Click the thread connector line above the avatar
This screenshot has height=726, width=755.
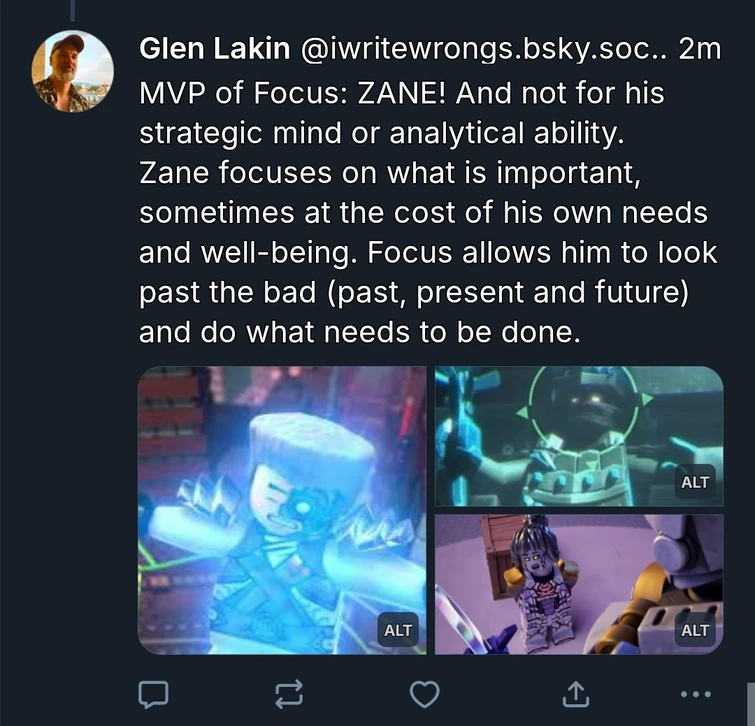[x=73, y=11]
